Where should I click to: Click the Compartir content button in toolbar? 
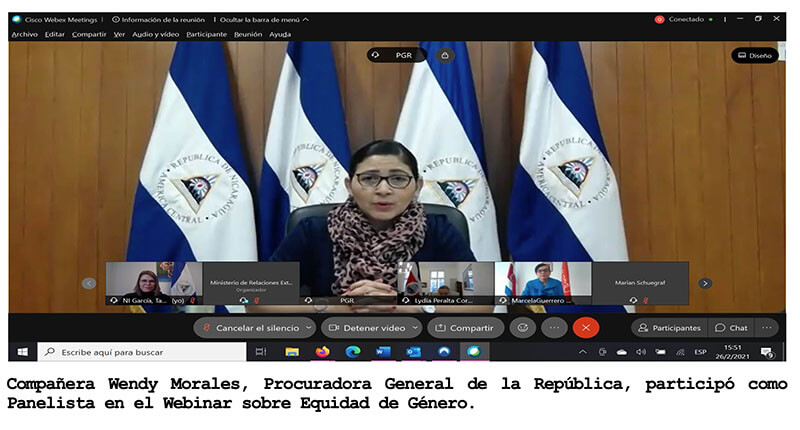465,328
